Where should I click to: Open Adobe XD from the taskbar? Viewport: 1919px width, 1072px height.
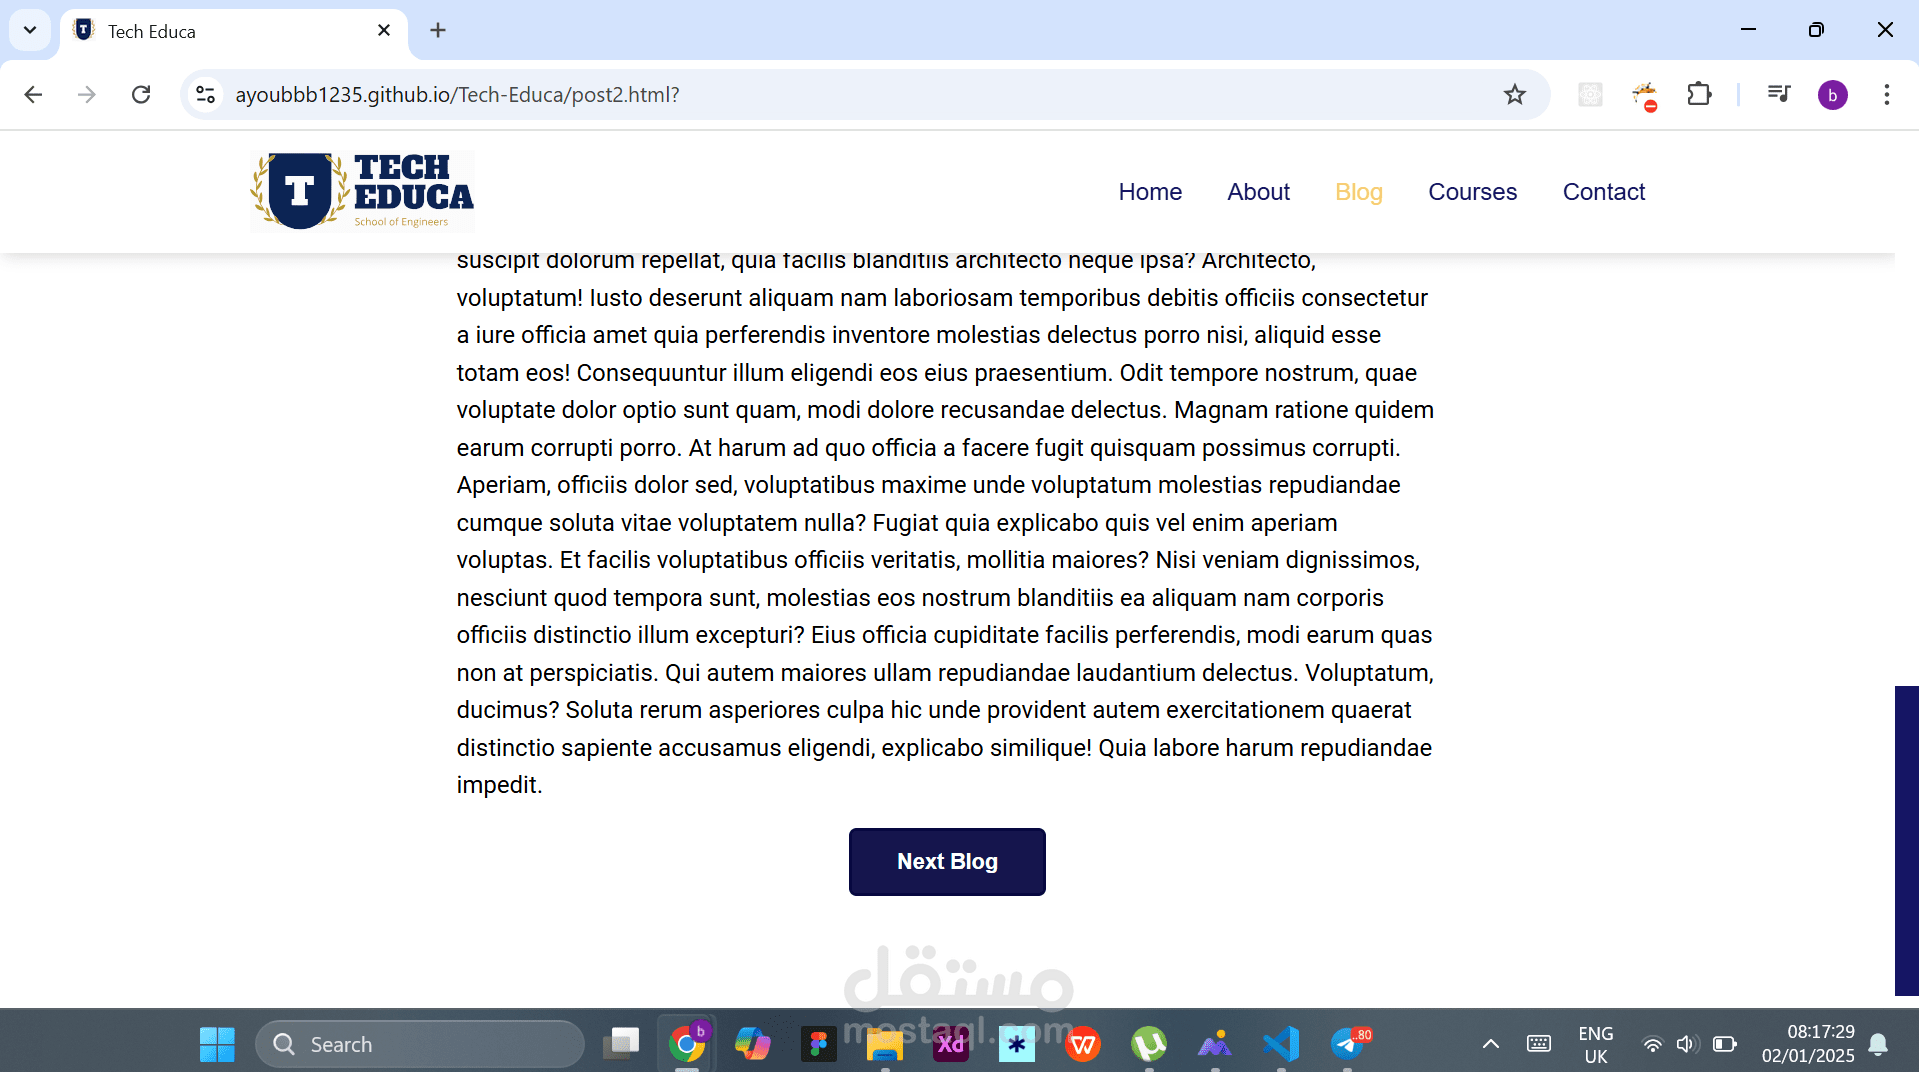pyautogui.click(x=951, y=1044)
